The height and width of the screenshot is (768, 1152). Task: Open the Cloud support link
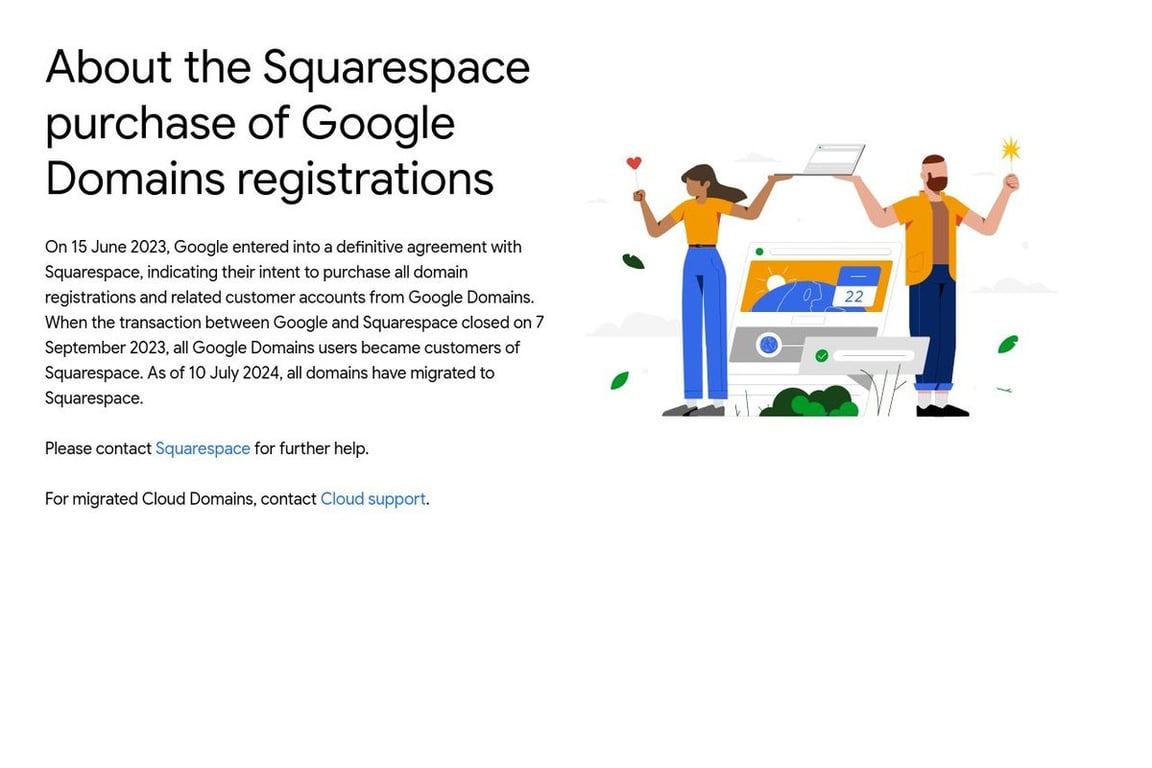coord(373,499)
